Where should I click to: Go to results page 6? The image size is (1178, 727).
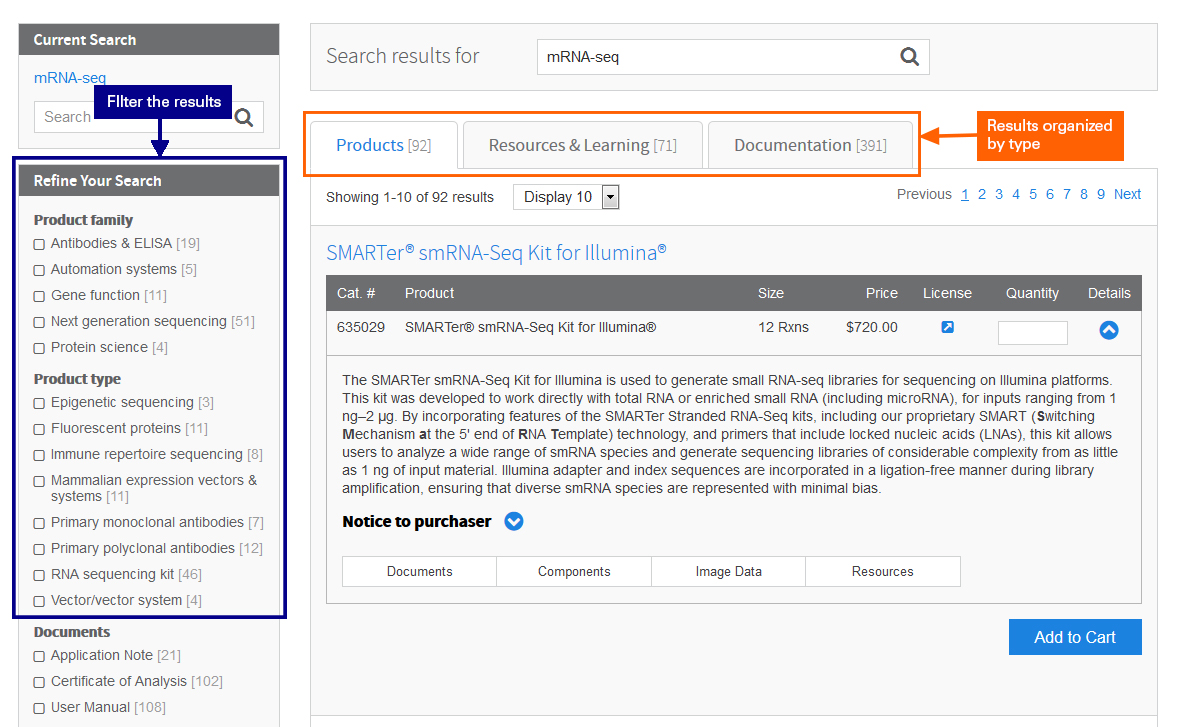[1050, 195]
